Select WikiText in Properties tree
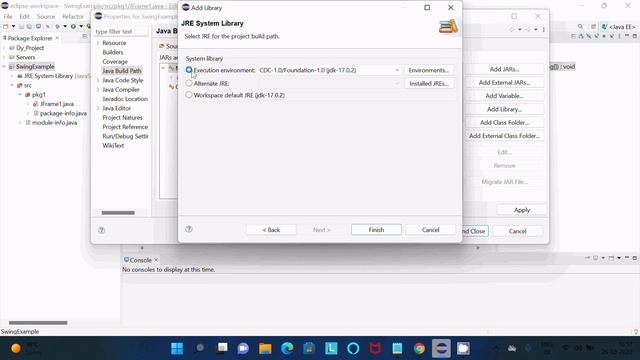Image resolution: width=640 pixels, height=360 pixels. [113, 146]
